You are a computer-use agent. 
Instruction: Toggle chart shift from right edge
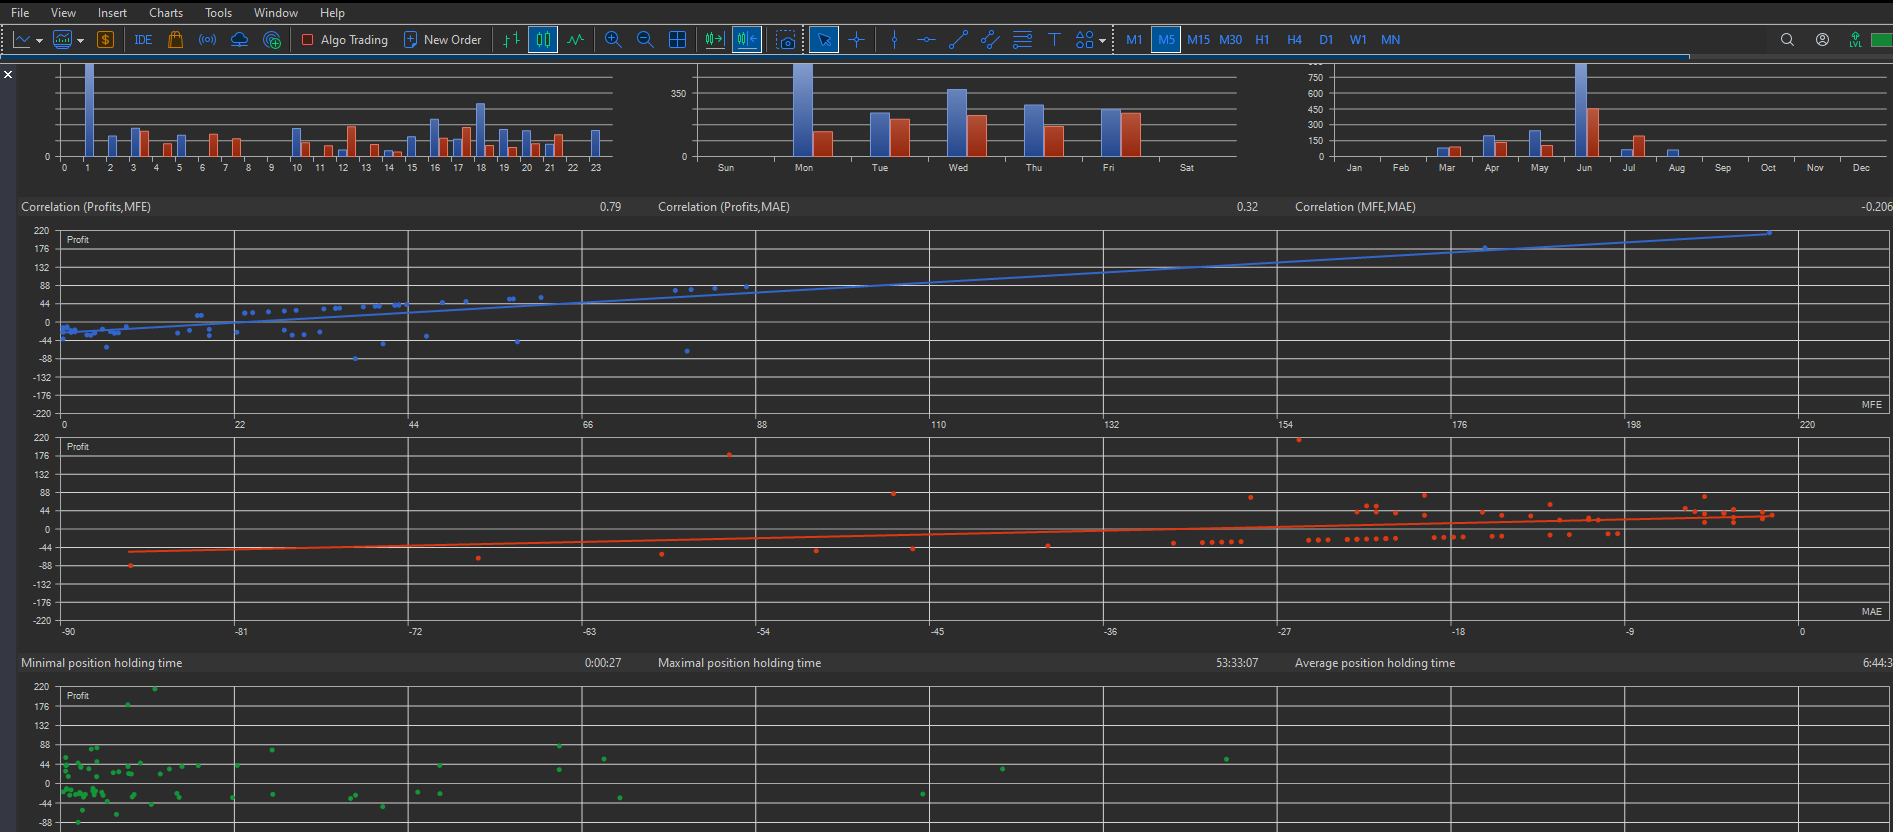(747, 40)
